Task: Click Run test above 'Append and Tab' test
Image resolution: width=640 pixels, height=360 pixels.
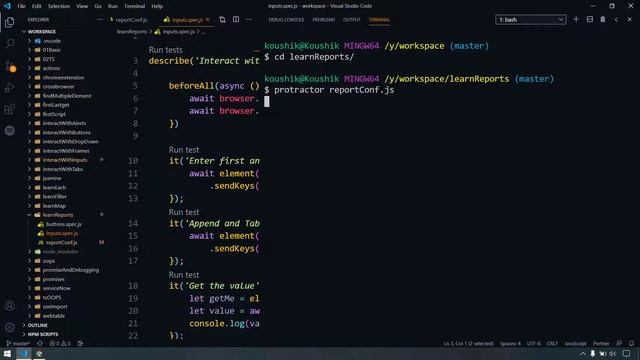Action: pyautogui.click(x=184, y=212)
